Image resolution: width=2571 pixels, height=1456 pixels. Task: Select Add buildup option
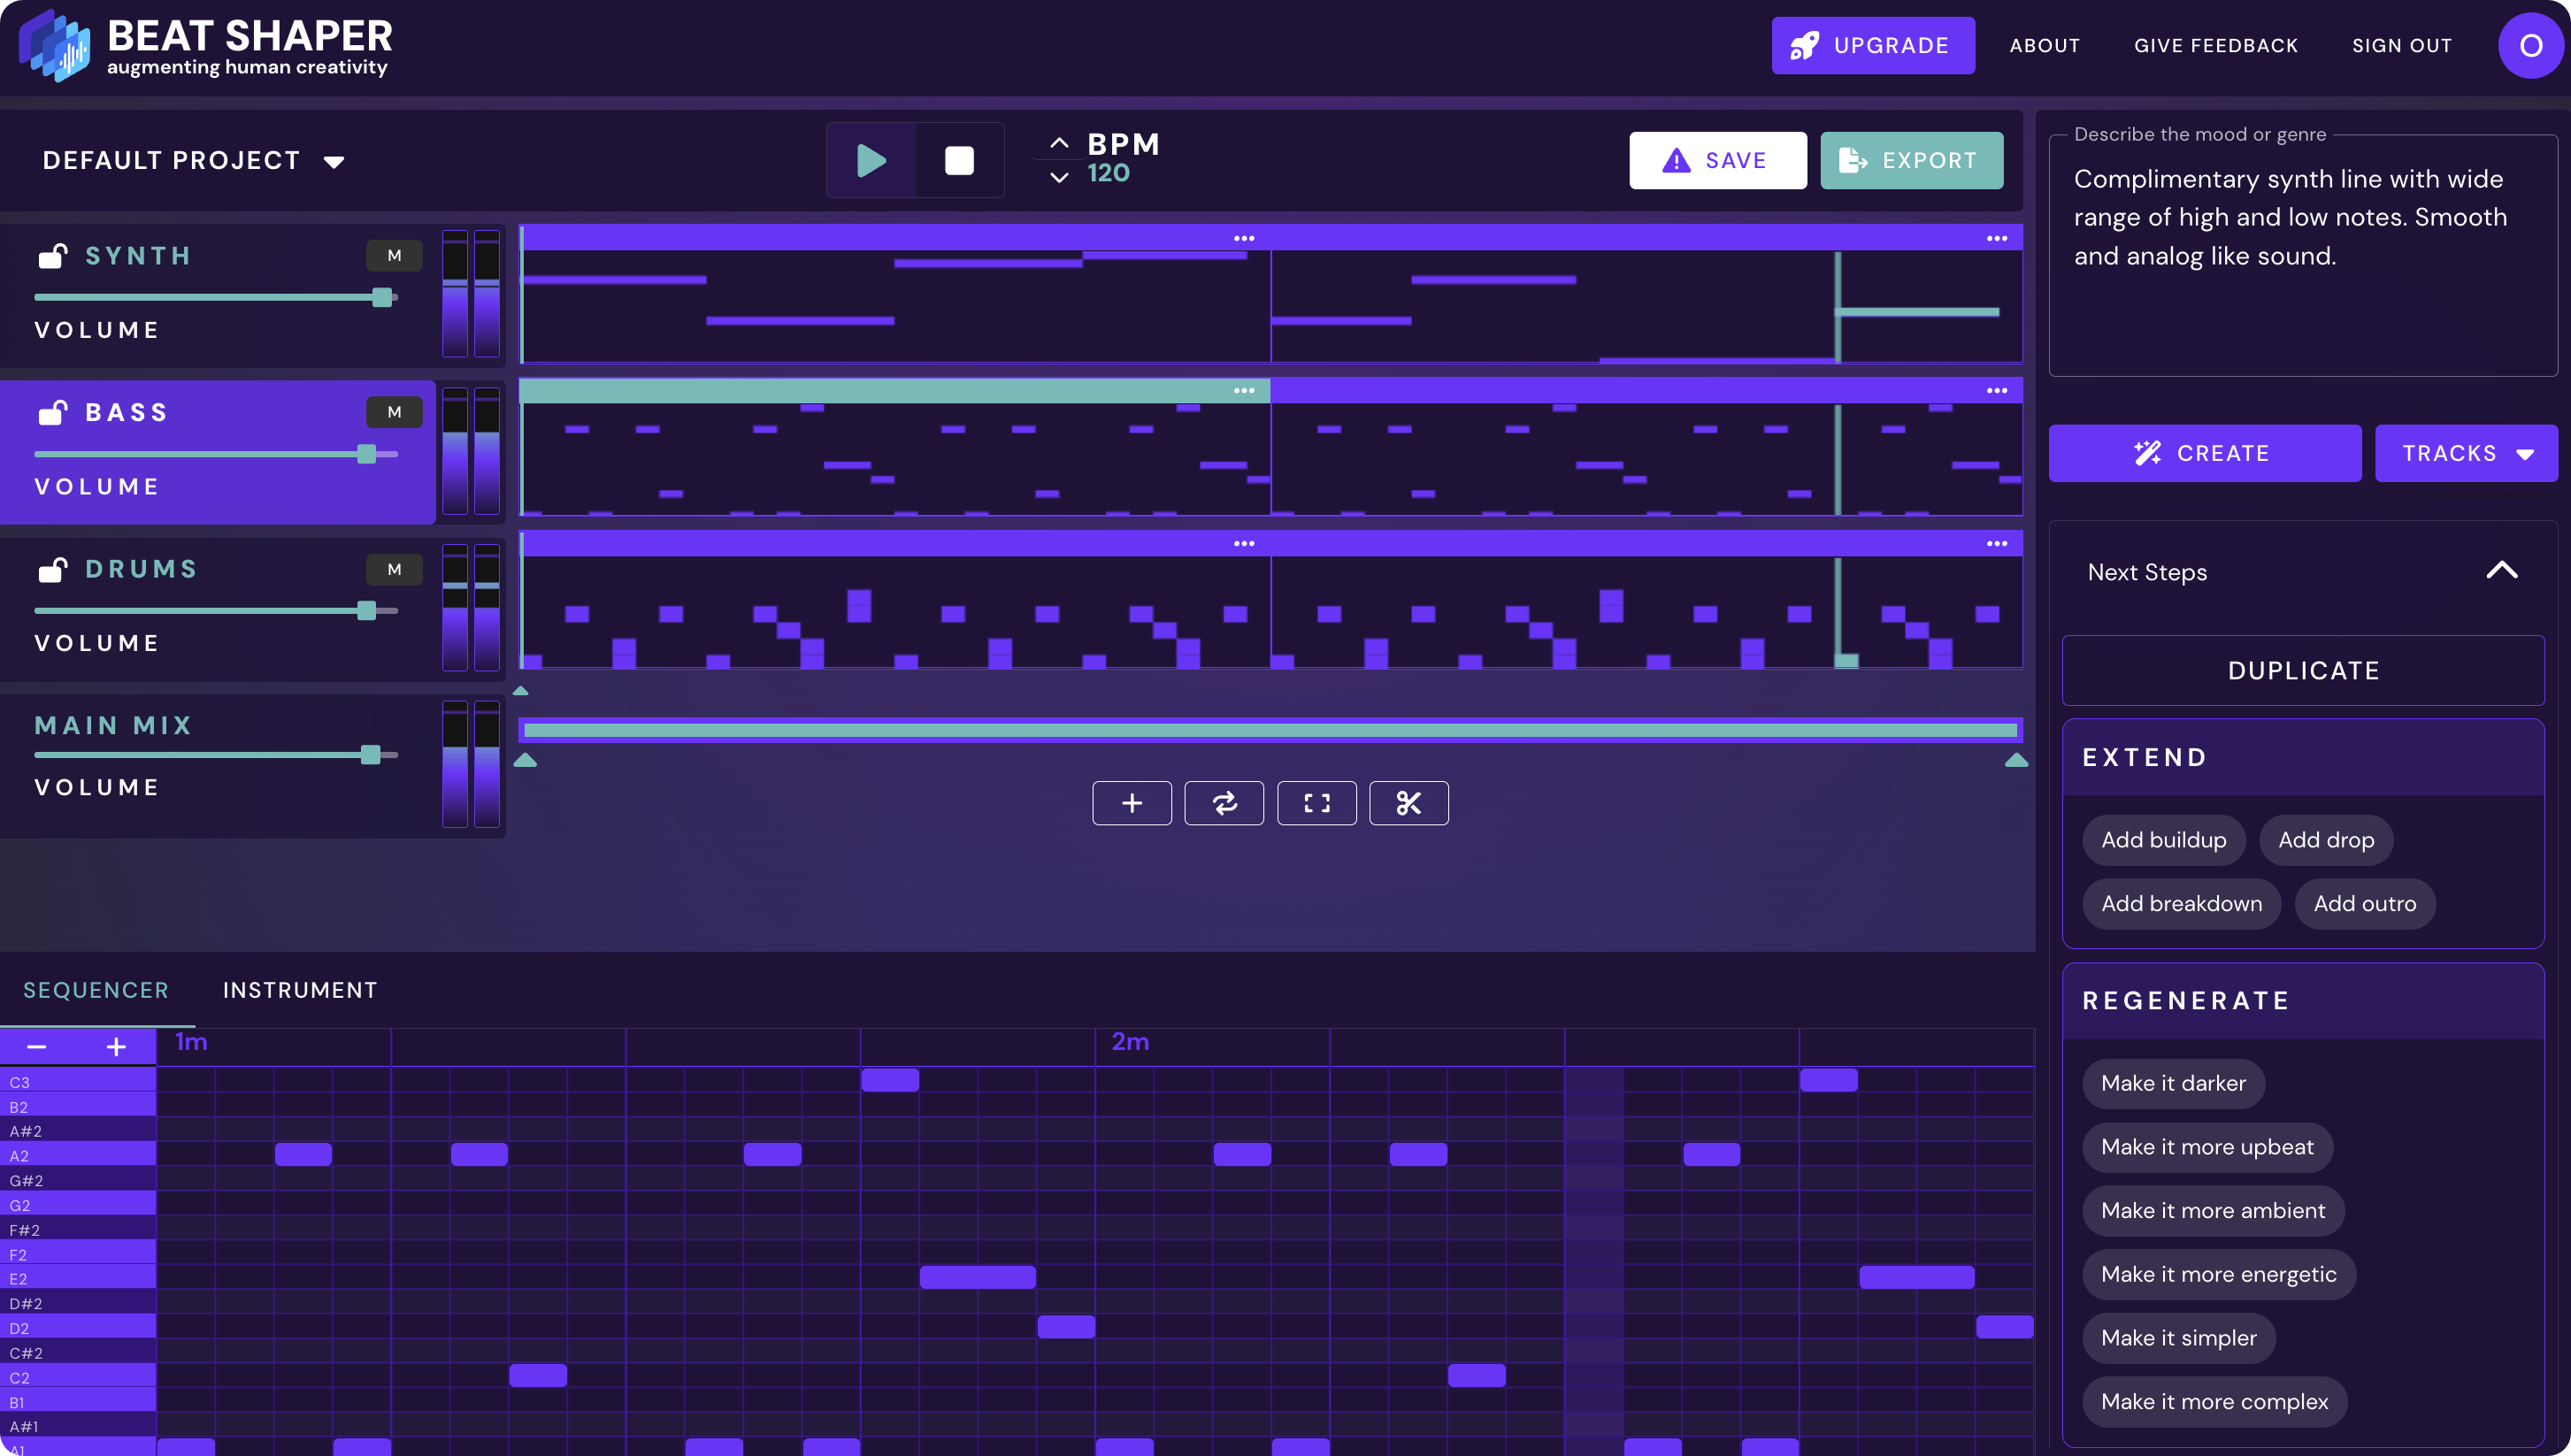(x=2163, y=840)
